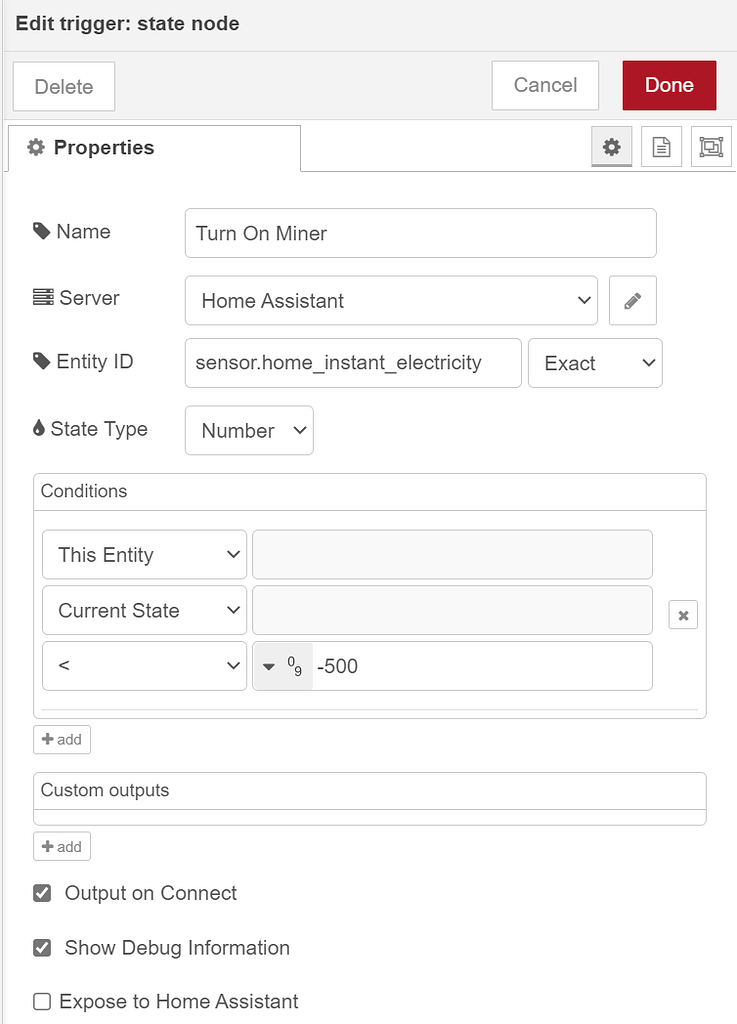The width and height of the screenshot is (737, 1024).
Task: Click the Delete button
Action: (x=63, y=86)
